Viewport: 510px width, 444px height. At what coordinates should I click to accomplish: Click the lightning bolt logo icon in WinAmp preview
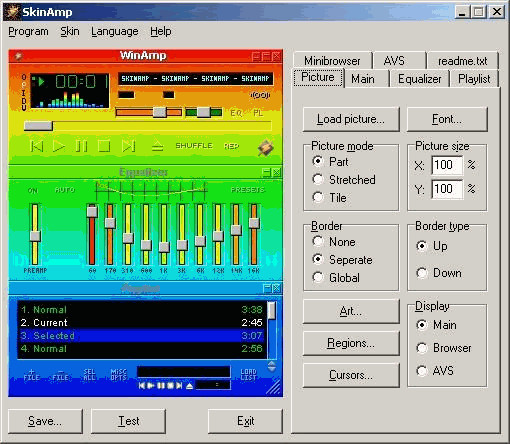point(265,148)
